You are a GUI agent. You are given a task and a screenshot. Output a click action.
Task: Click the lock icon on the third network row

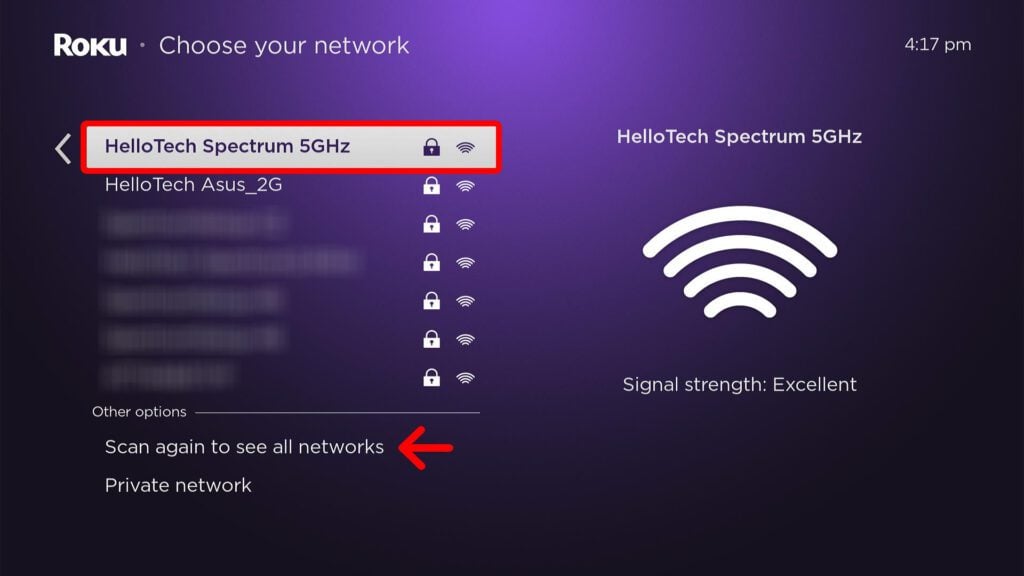(433, 224)
